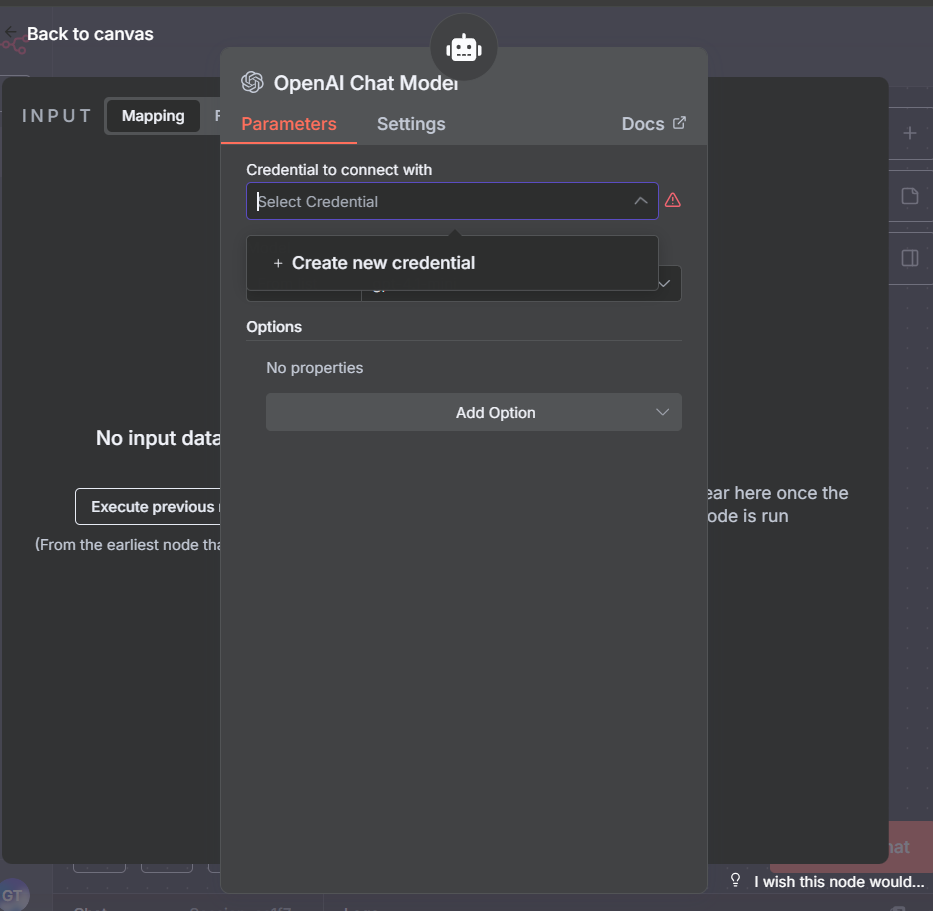The height and width of the screenshot is (911, 933).
Task: Click the 'No input data' message
Action: 158,438
